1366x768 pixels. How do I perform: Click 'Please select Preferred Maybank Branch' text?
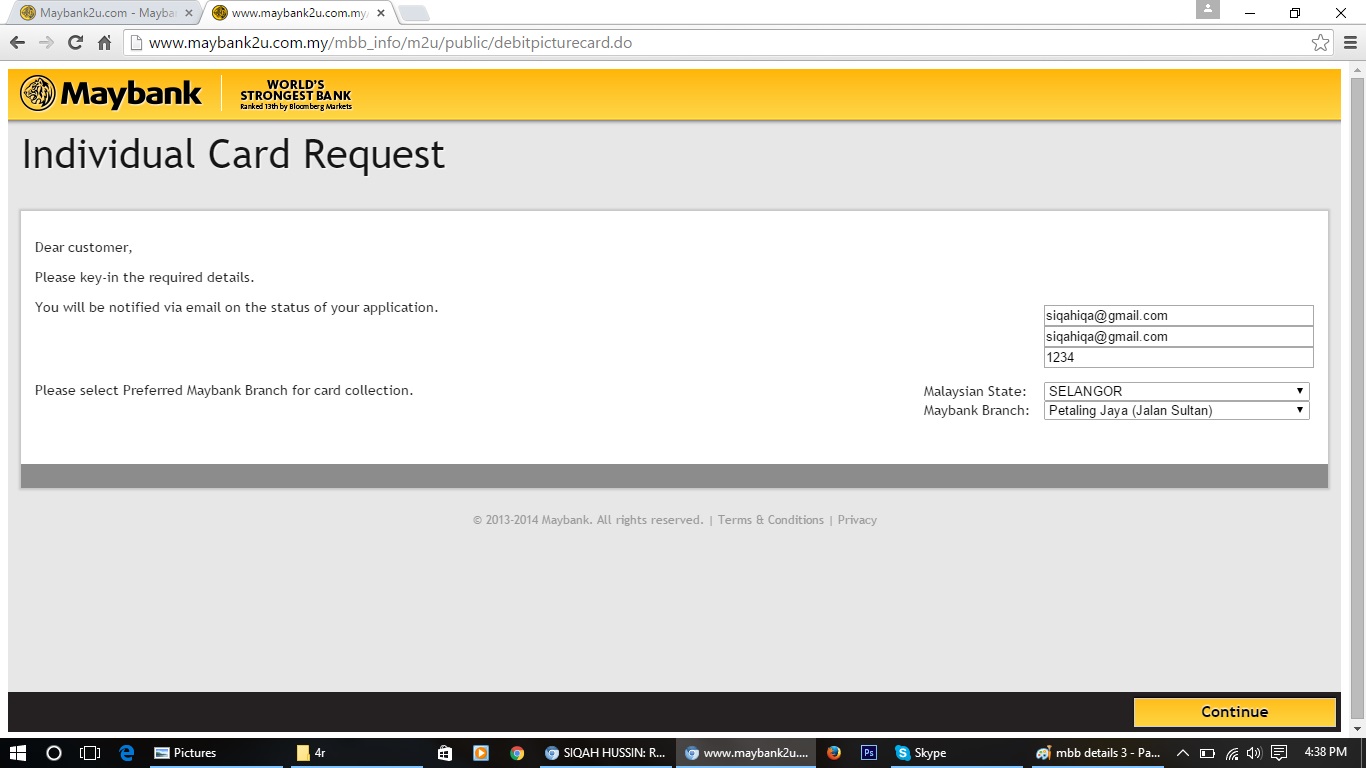click(224, 390)
